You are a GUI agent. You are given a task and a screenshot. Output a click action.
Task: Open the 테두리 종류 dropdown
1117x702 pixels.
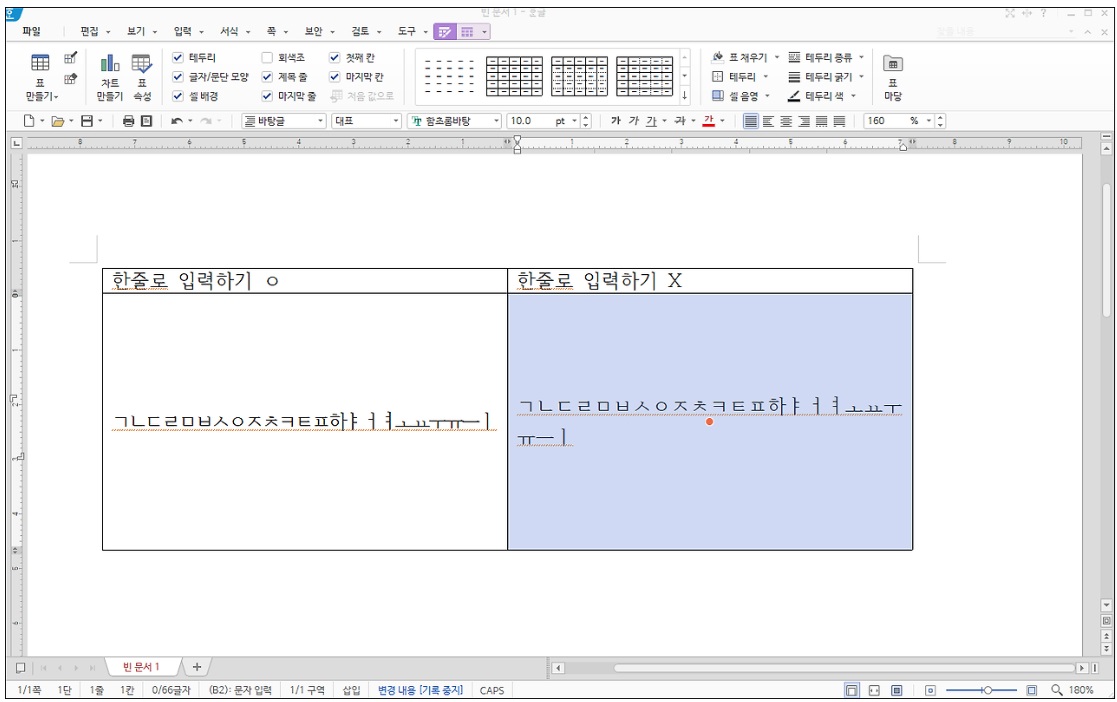861,57
